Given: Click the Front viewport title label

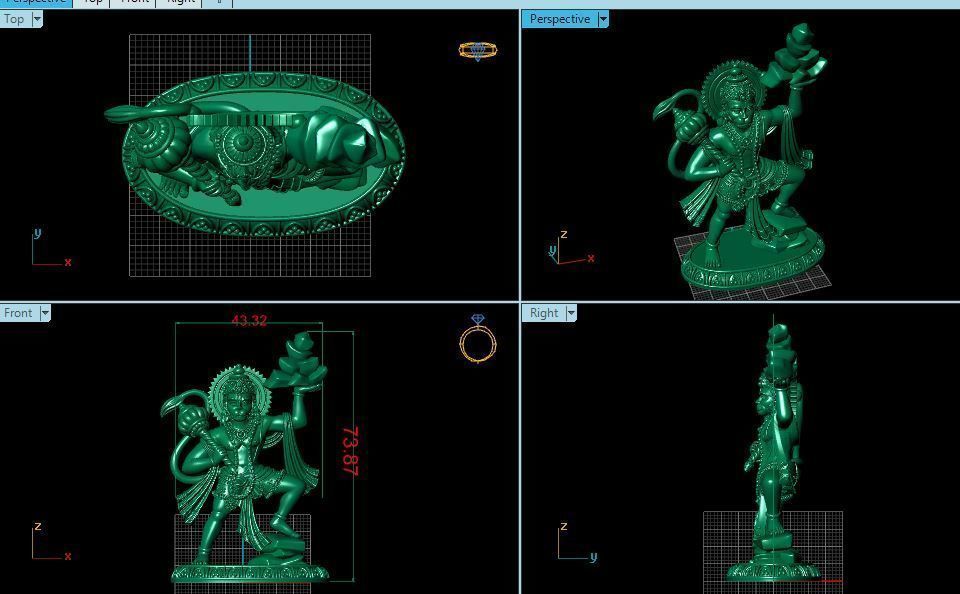Looking at the screenshot, I should (x=18, y=313).
